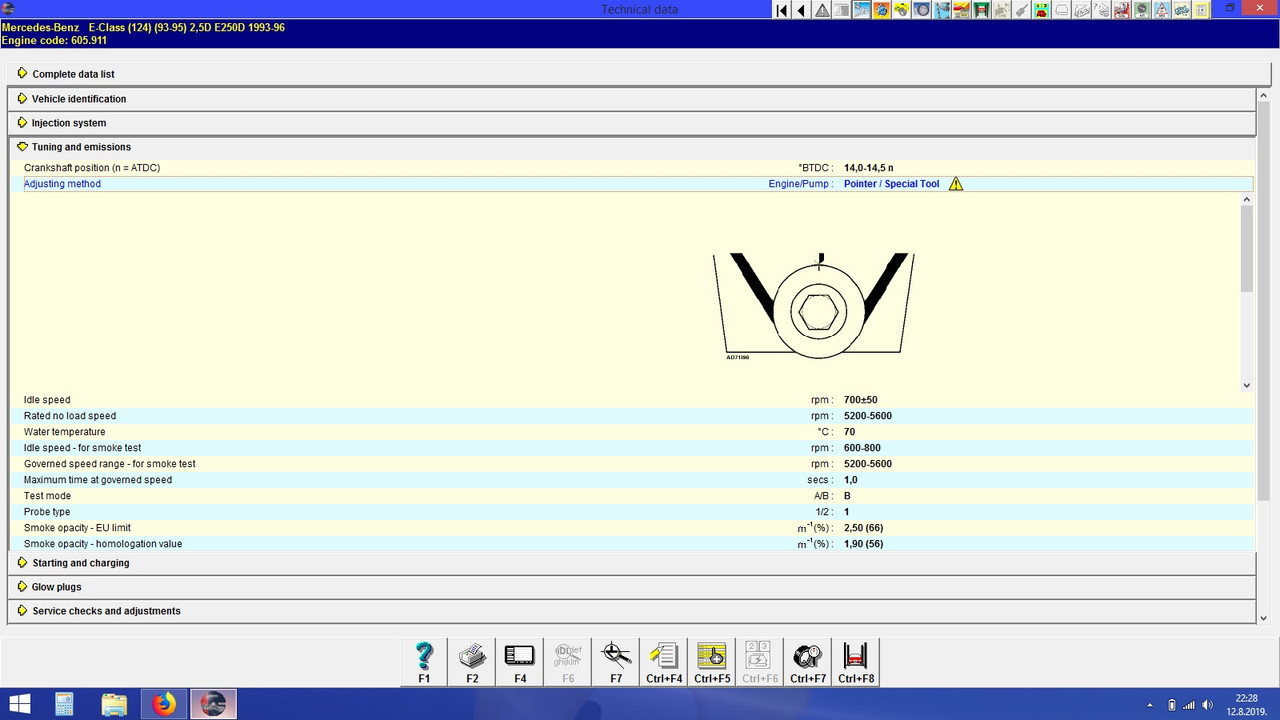This screenshot has width=1280, height=720.
Task: Switch to Firefox in the taskbar
Action: [x=163, y=704]
